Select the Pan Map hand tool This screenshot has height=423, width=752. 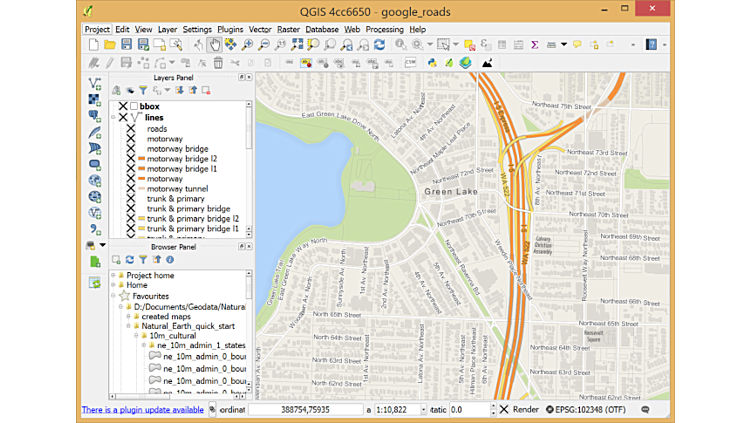[x=214, y=45]
